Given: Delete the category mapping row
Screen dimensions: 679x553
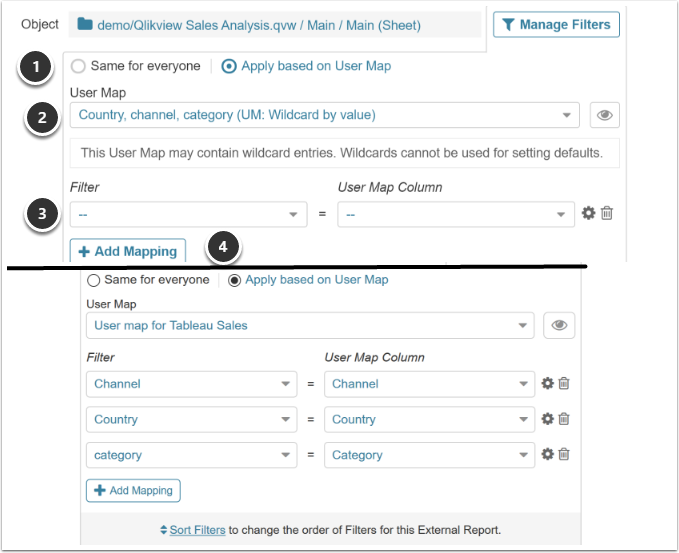Looking at the screenshot, I should [x=564, y=455].
